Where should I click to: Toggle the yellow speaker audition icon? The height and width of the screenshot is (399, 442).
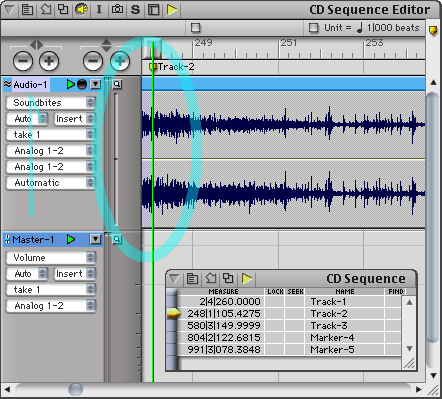(x=81, y=9)
